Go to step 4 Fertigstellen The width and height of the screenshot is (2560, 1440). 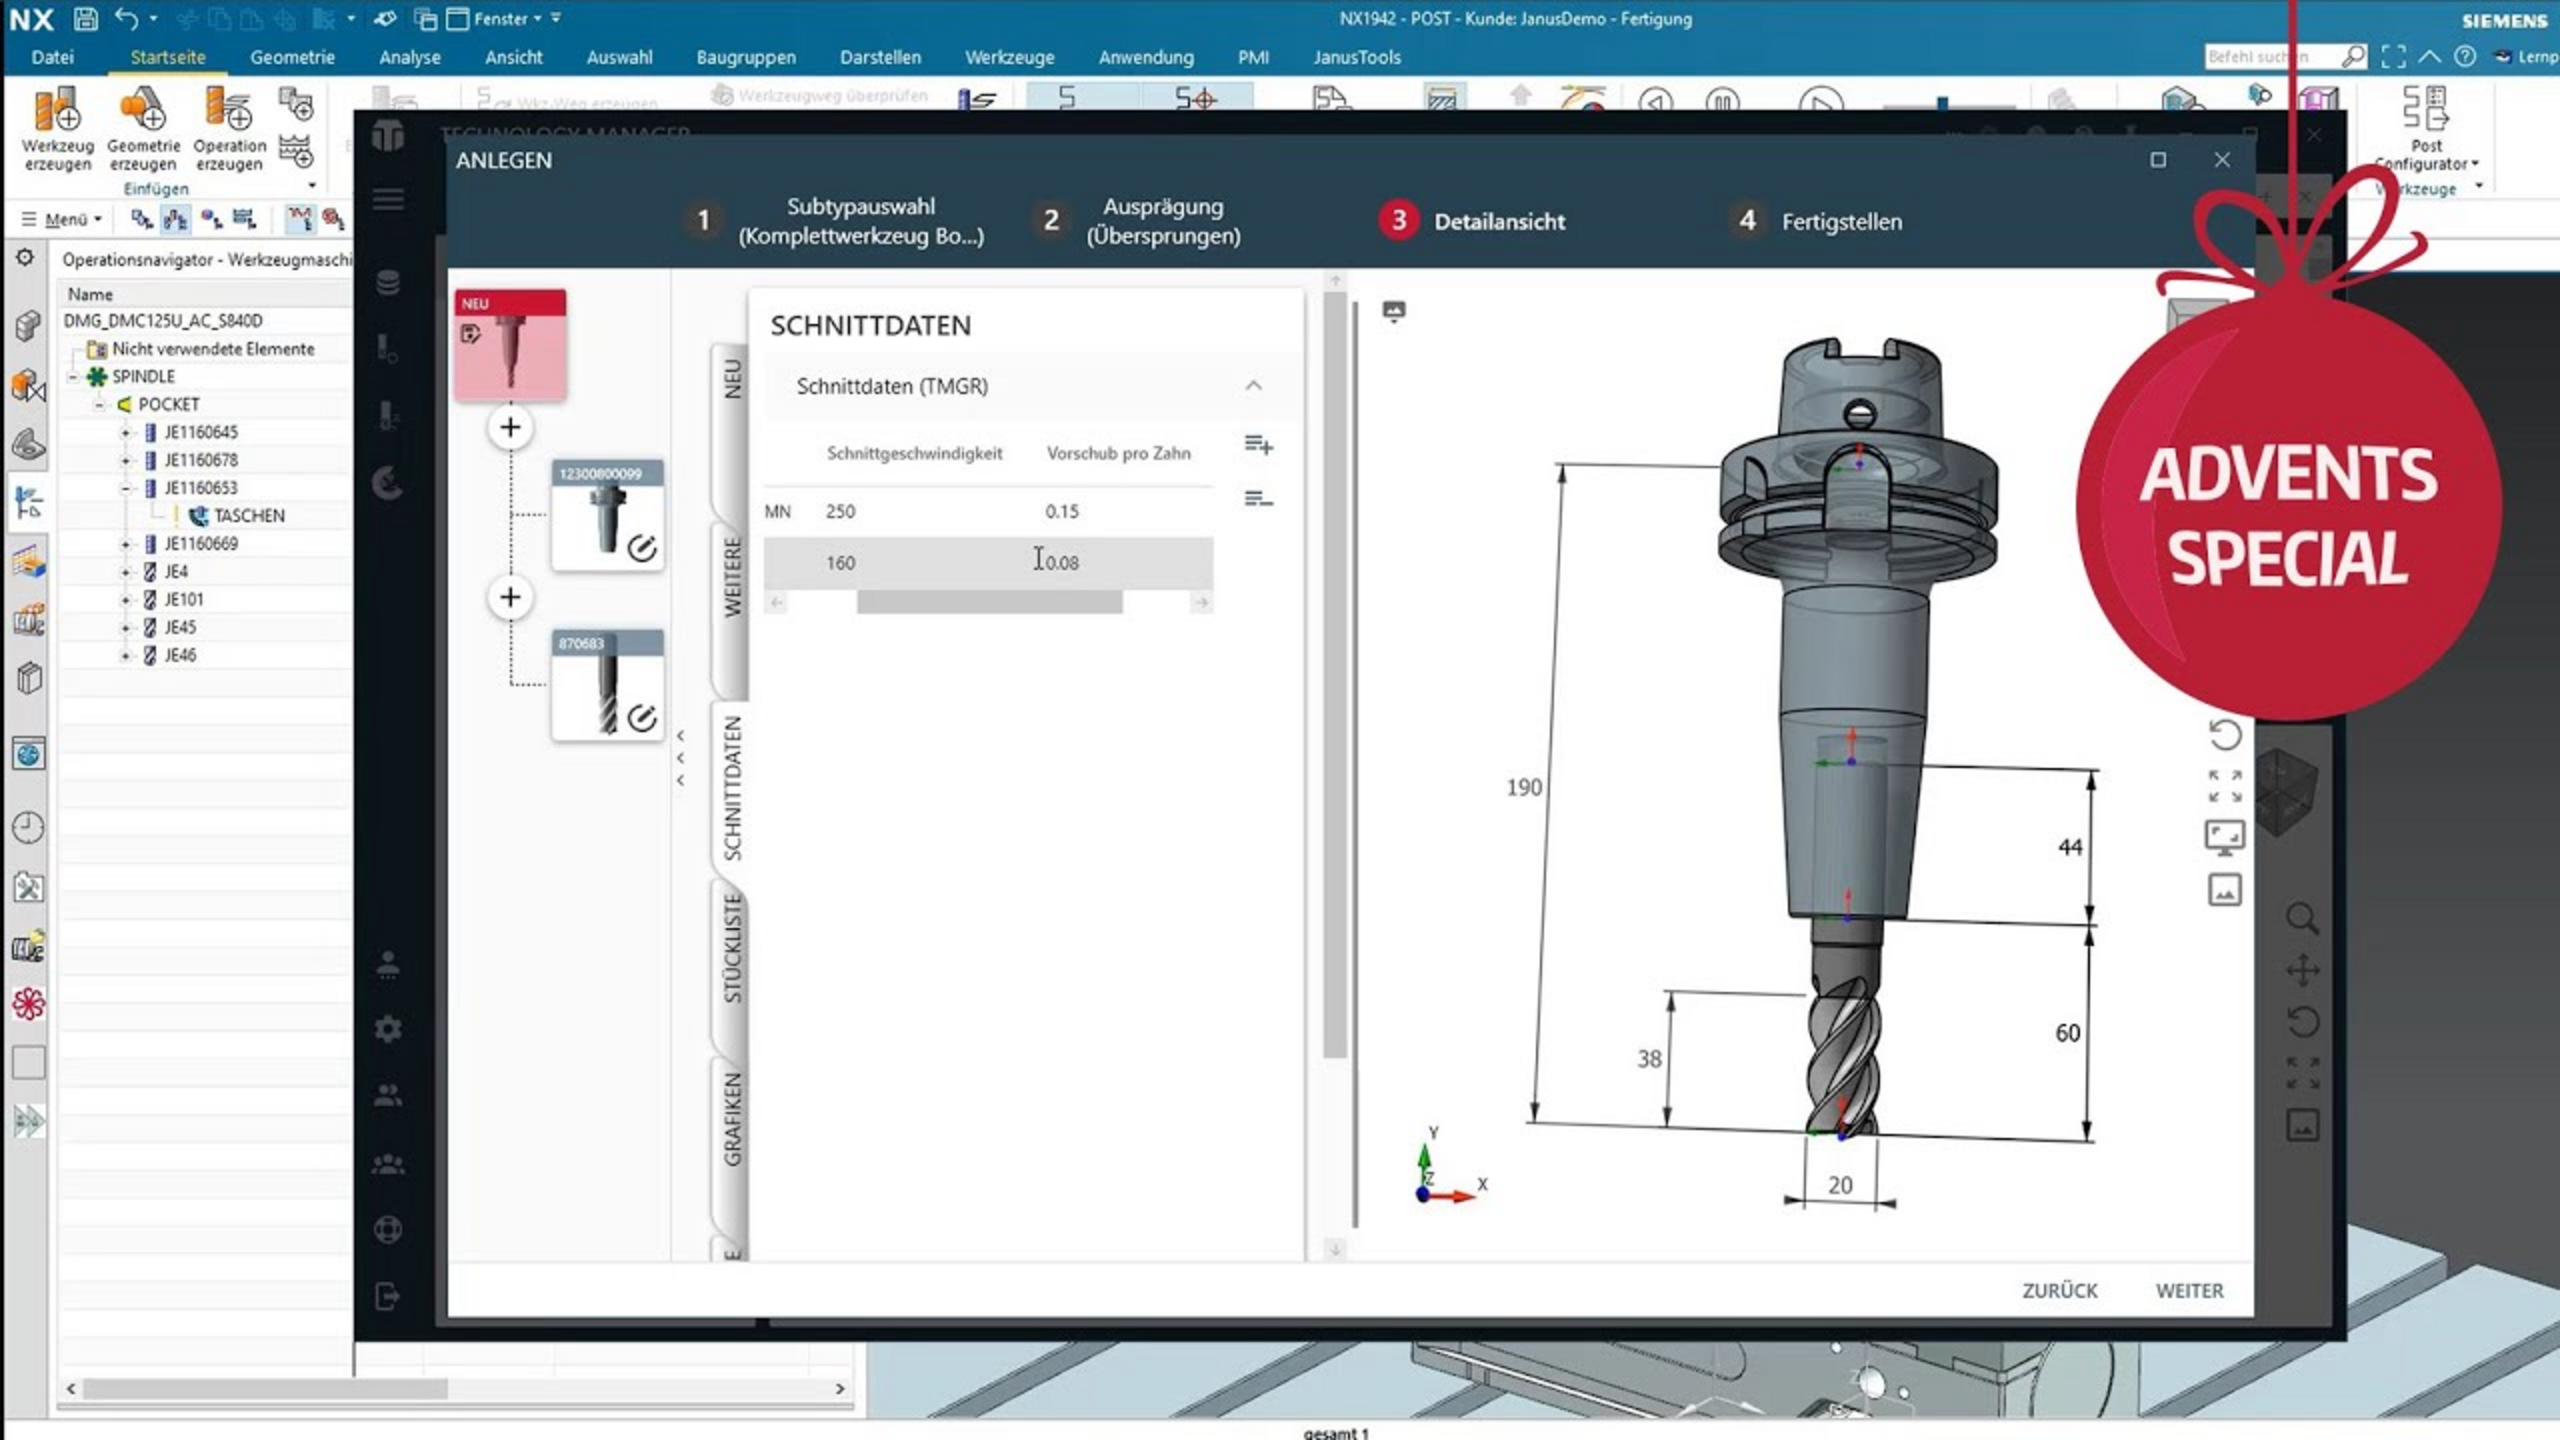1819,221
